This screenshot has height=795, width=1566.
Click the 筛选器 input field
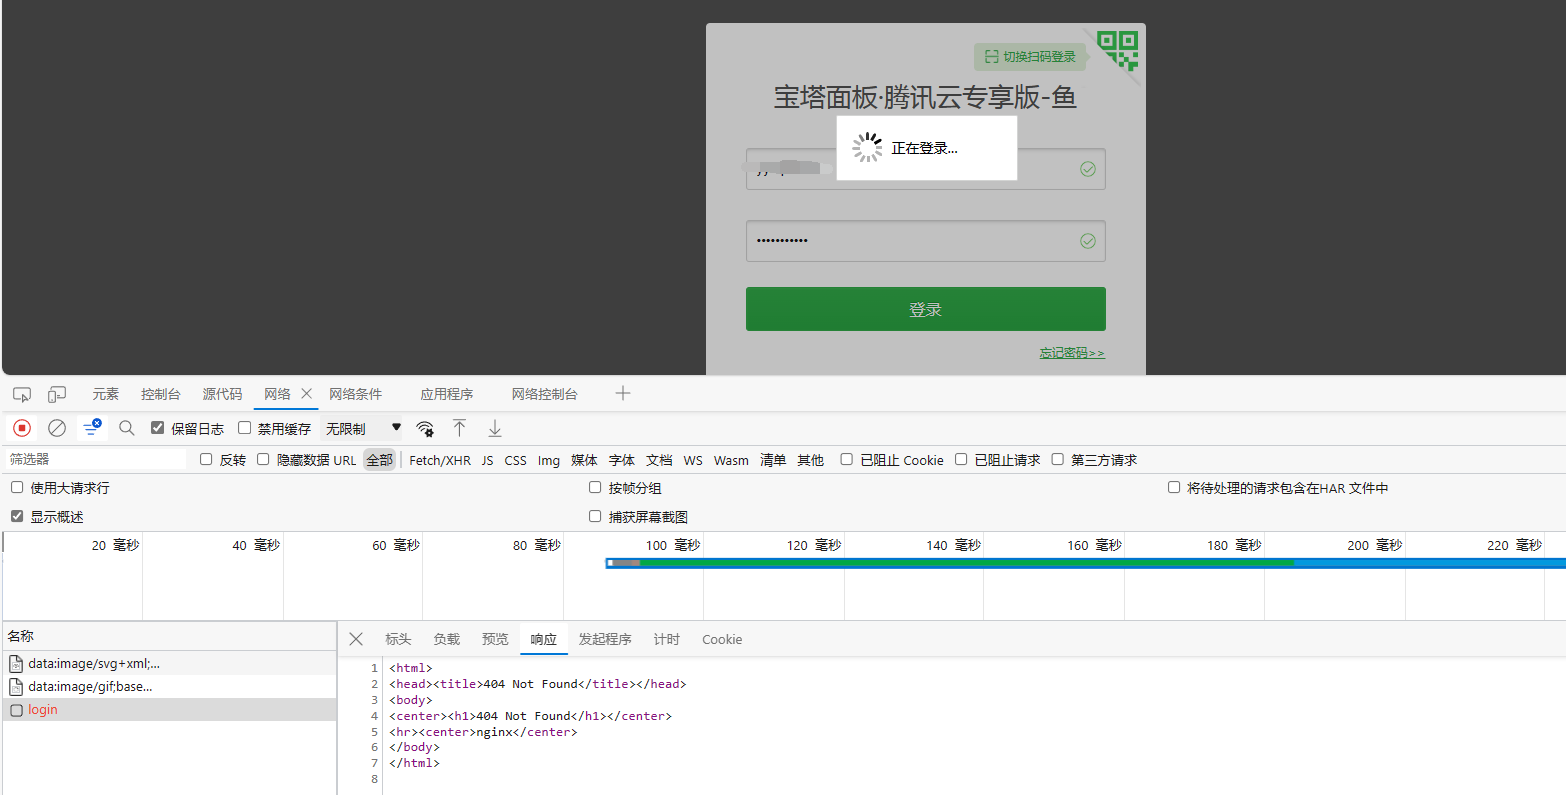point(95,459)
